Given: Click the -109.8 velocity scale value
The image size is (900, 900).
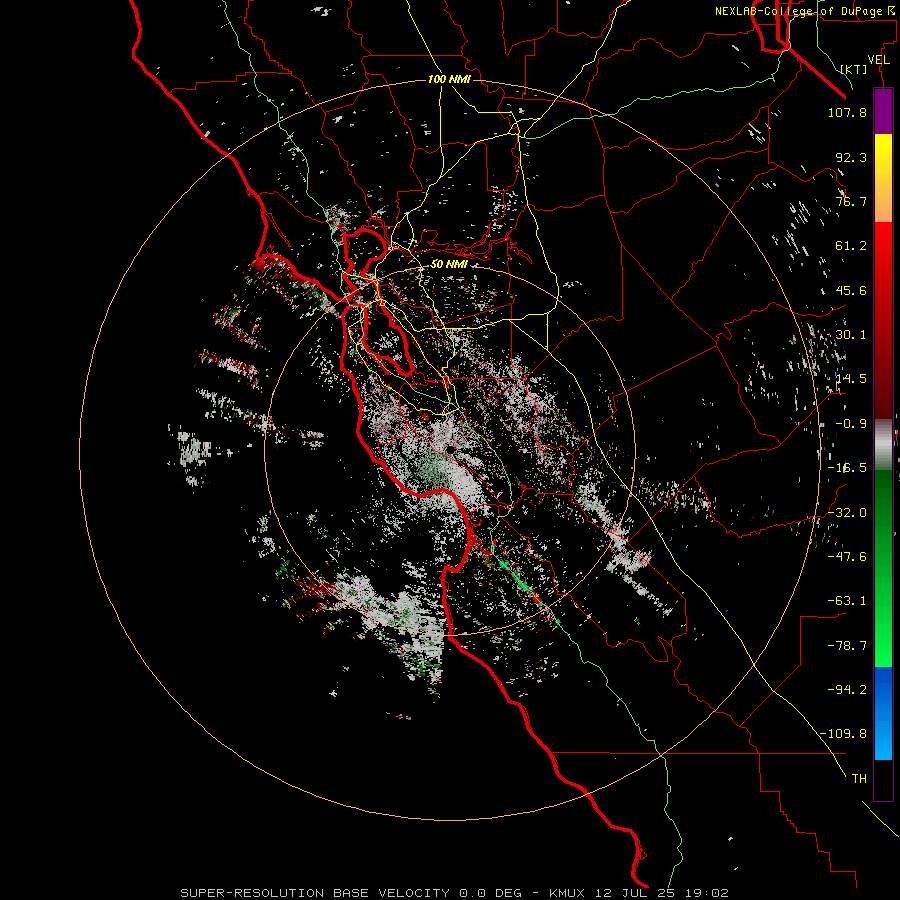Looking at the screenshot, I should tap(843, 734).
